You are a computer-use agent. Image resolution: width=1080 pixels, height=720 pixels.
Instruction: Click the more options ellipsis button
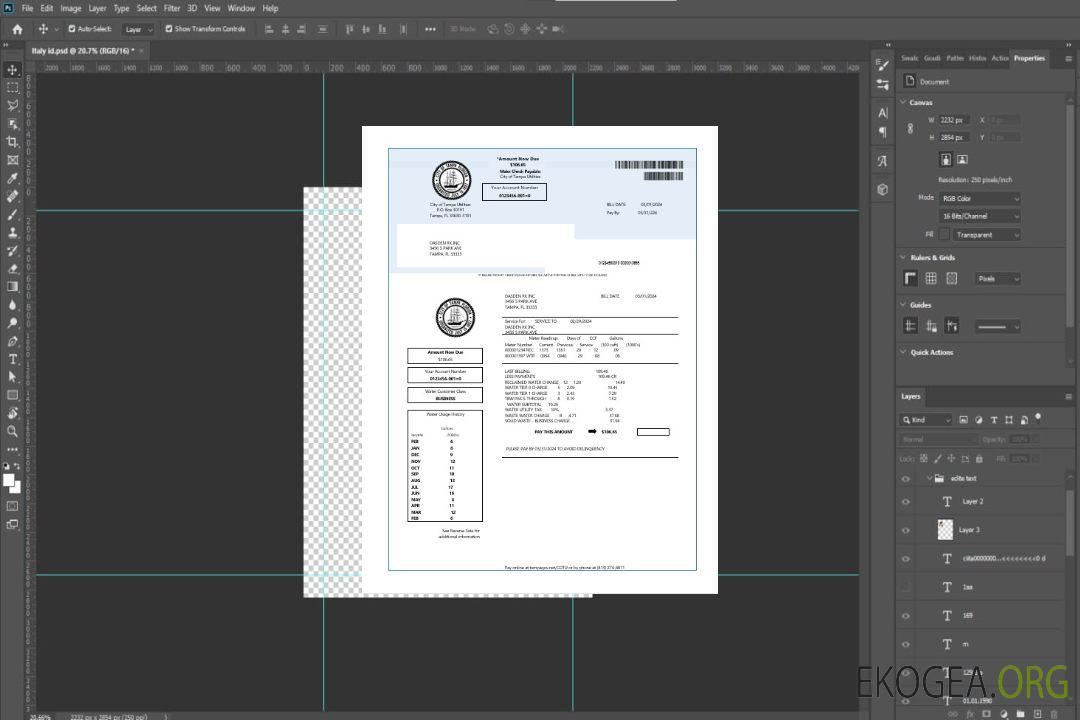pos(430,29)
